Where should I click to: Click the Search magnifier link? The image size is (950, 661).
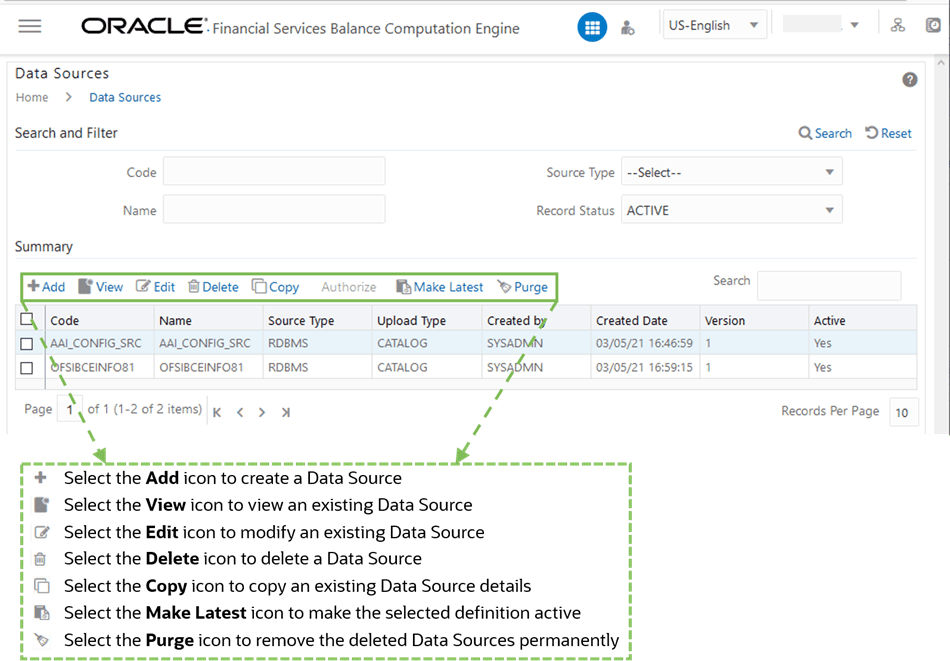825,133
